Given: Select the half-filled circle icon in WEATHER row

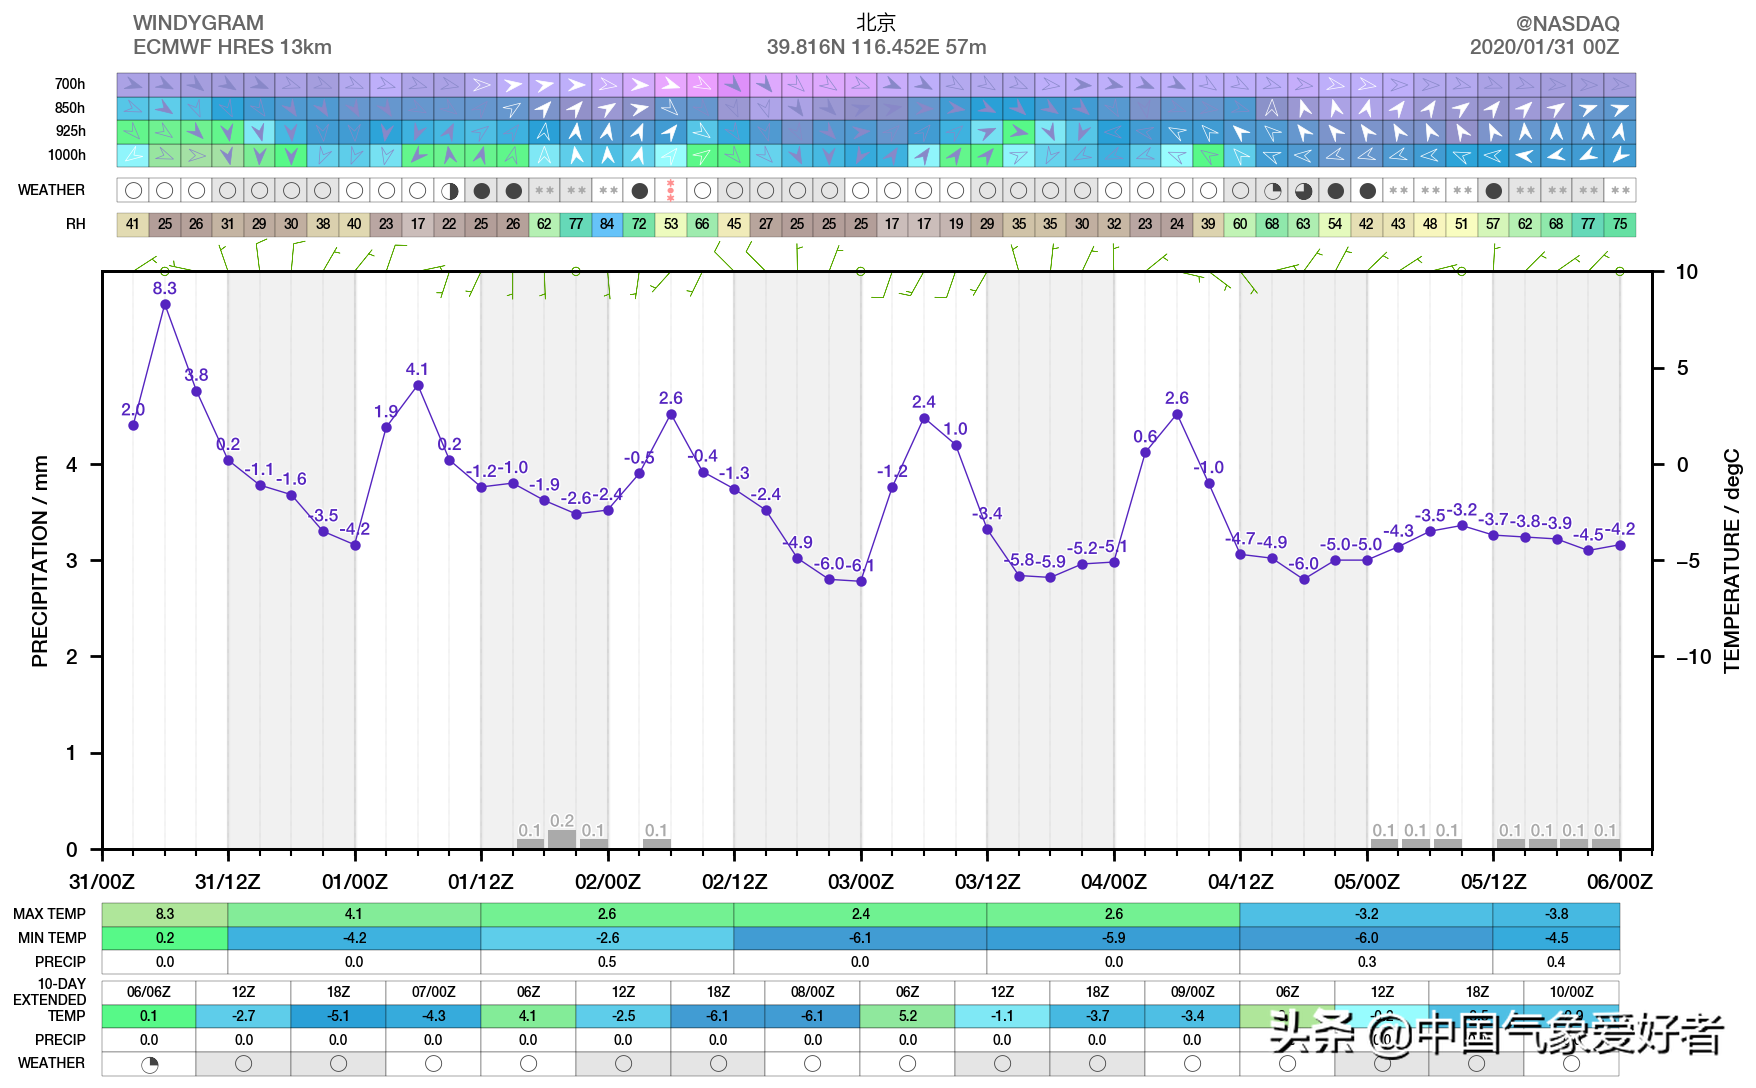Looking at the screenshot, I should (450, 190).
